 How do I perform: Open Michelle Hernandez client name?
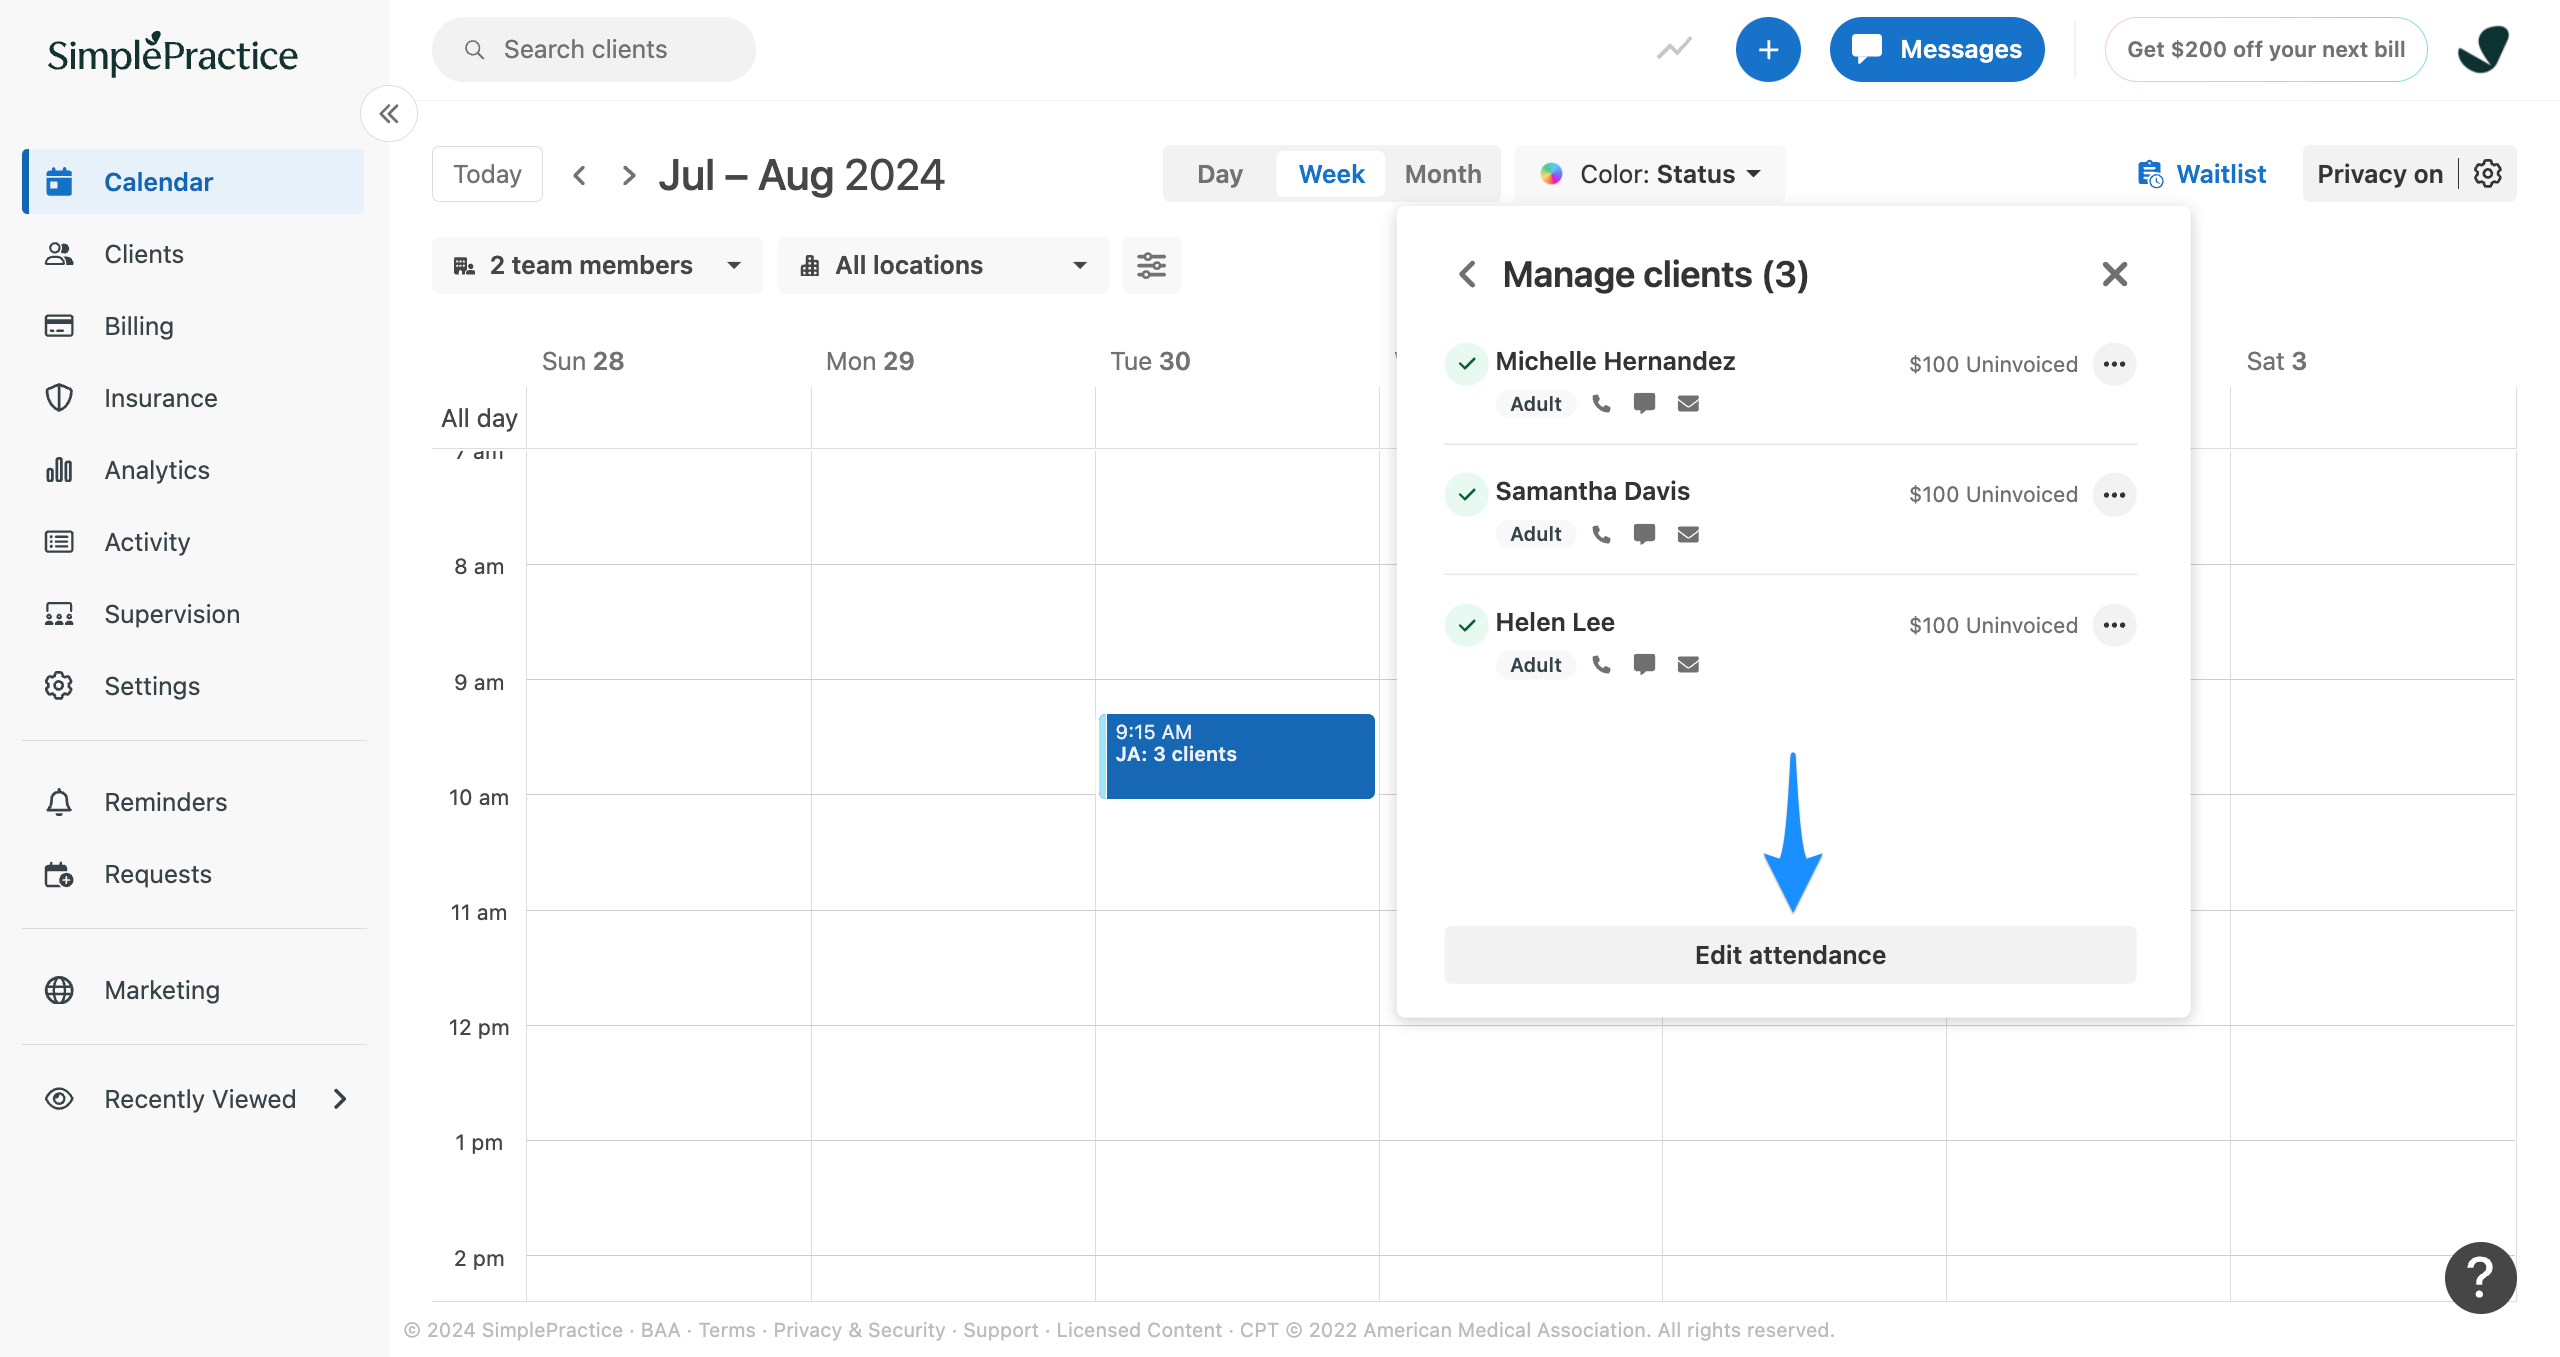(1615, 361)
